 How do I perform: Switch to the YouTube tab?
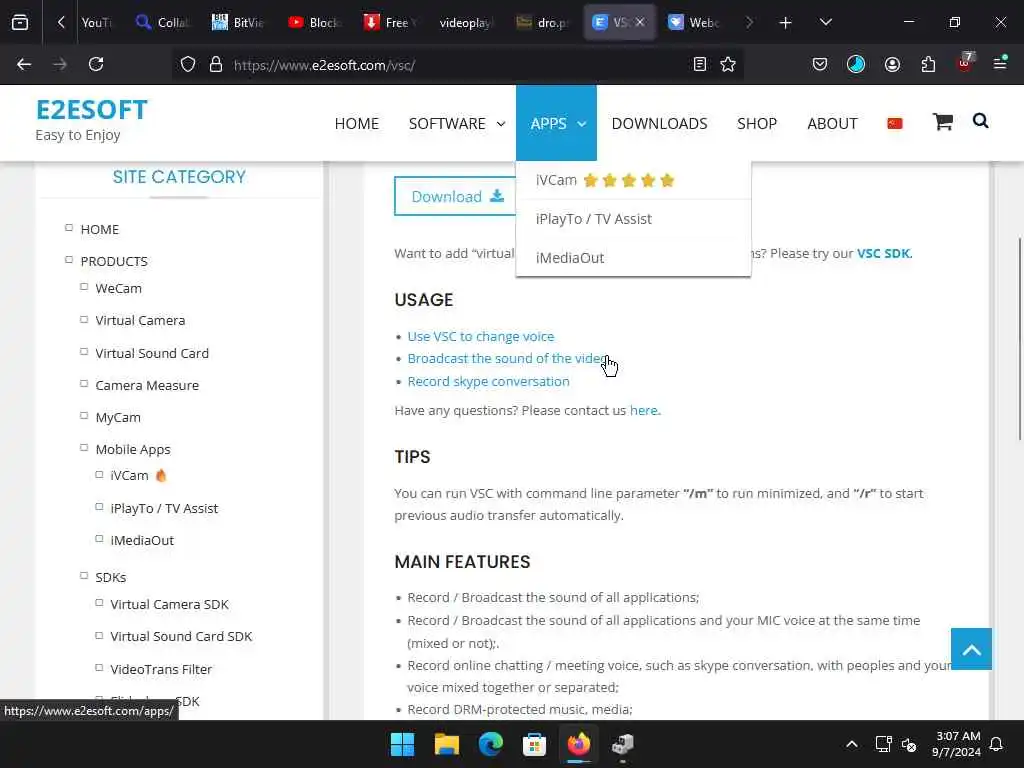96,22
